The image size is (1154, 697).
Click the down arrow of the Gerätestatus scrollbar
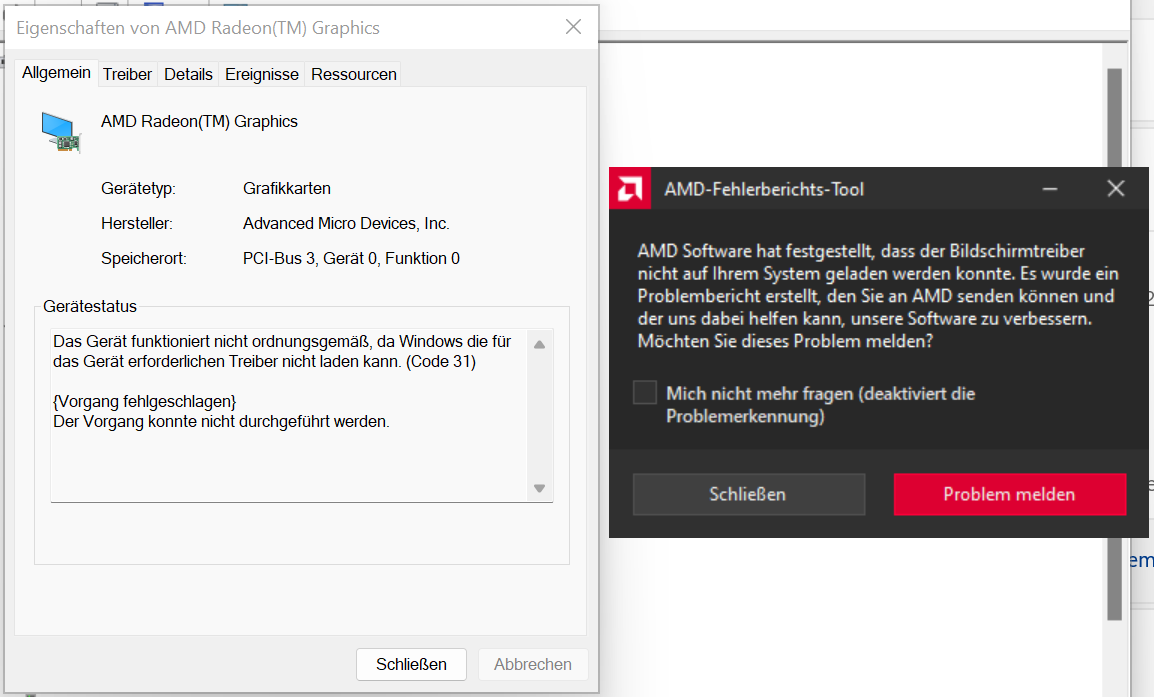coord(538,489)
